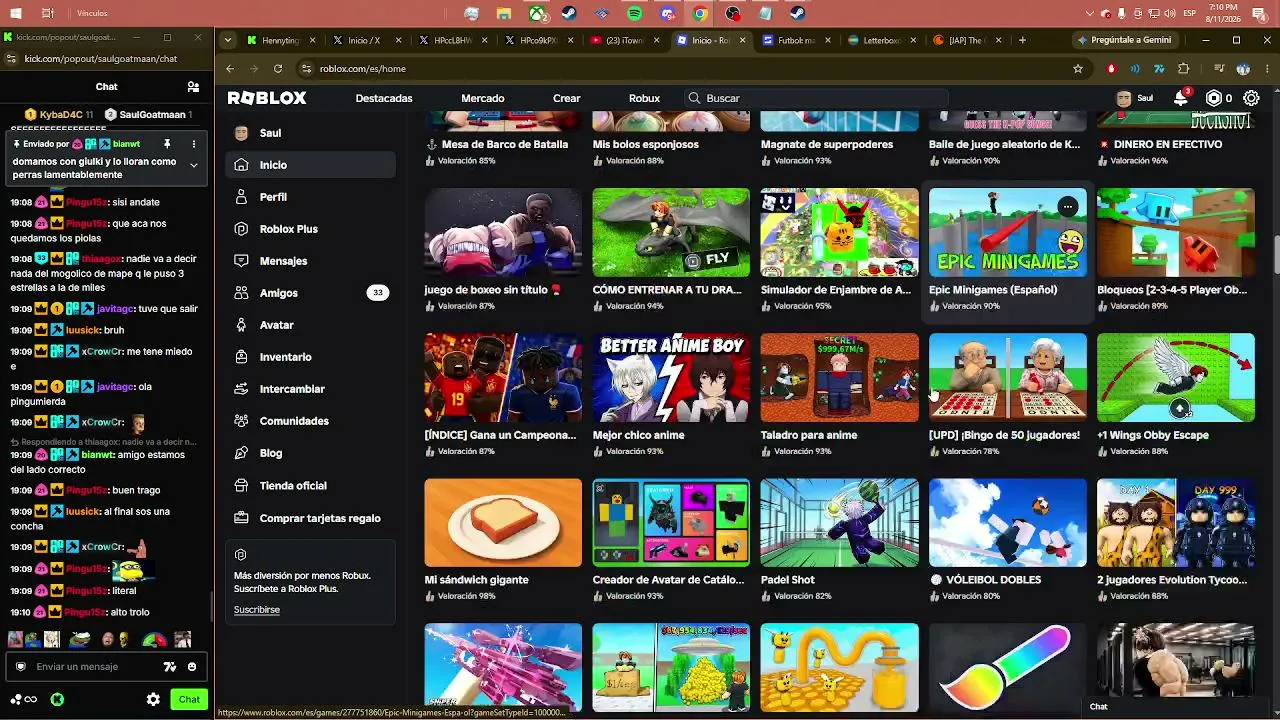The width and height of the screenshot is (1280, 720).
Task: Open Intercambiar in the Roblox sidebar
Action: pos(311,389)
